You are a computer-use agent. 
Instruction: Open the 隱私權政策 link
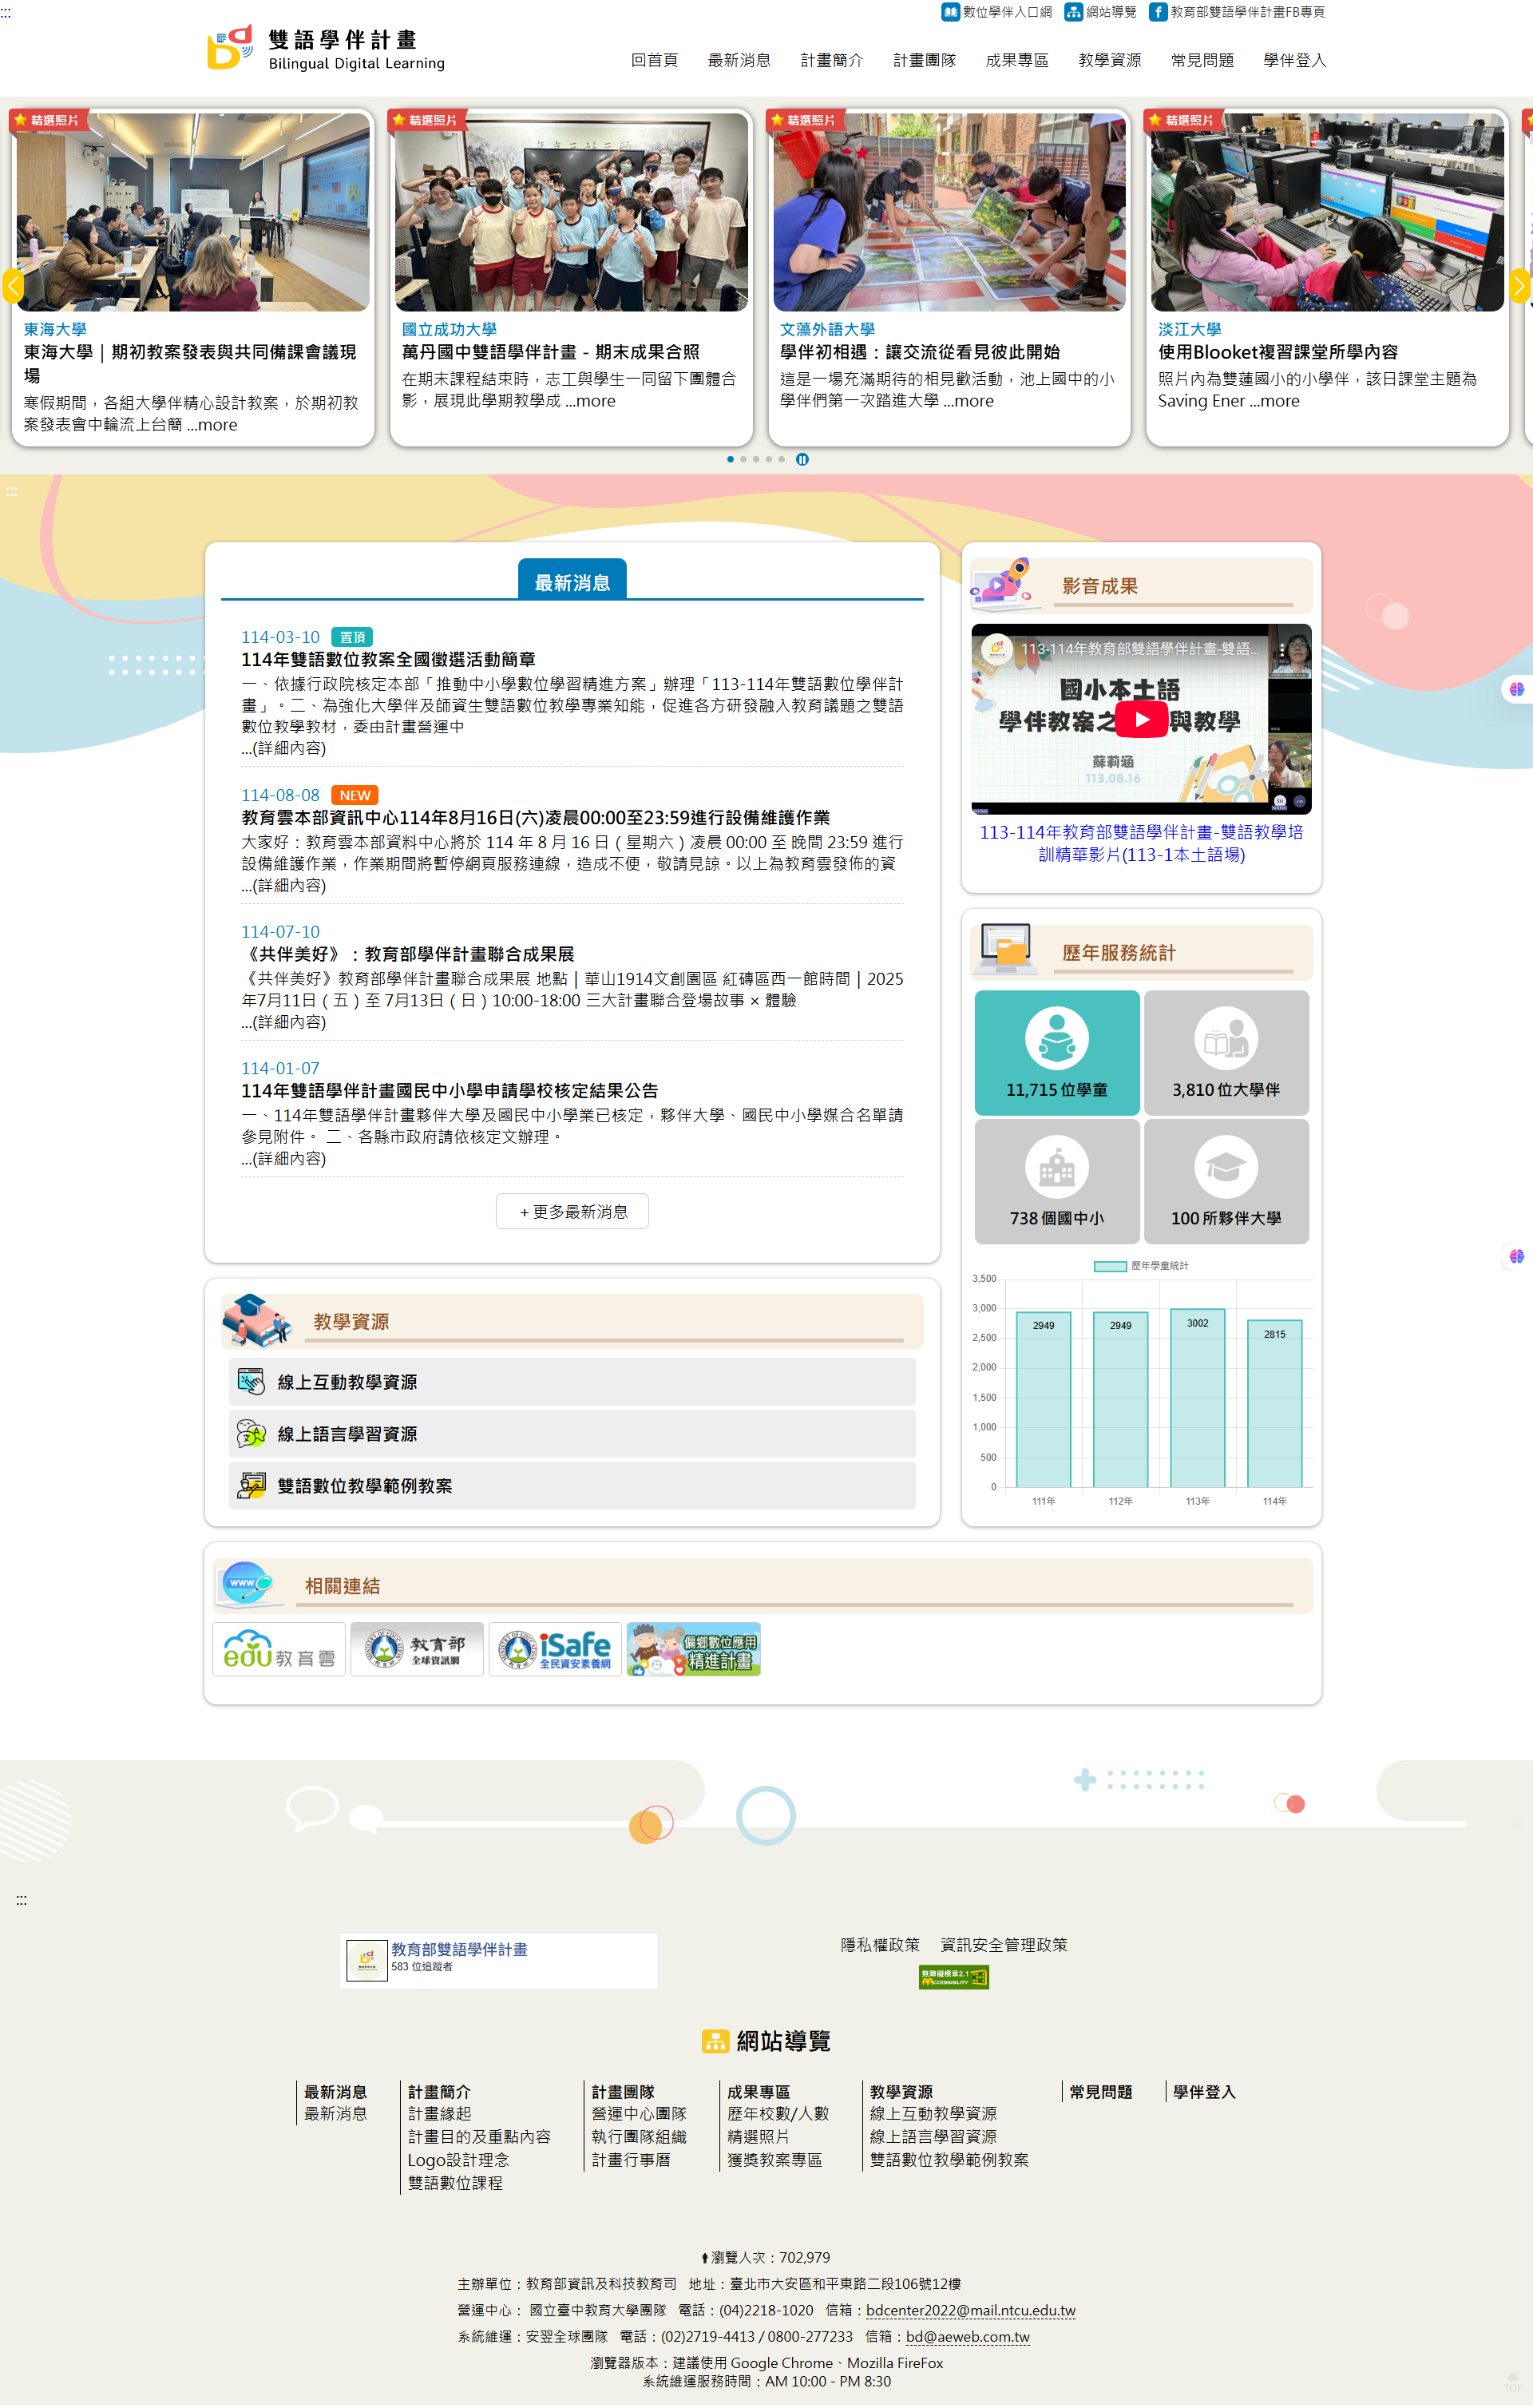pos(879,1945)
